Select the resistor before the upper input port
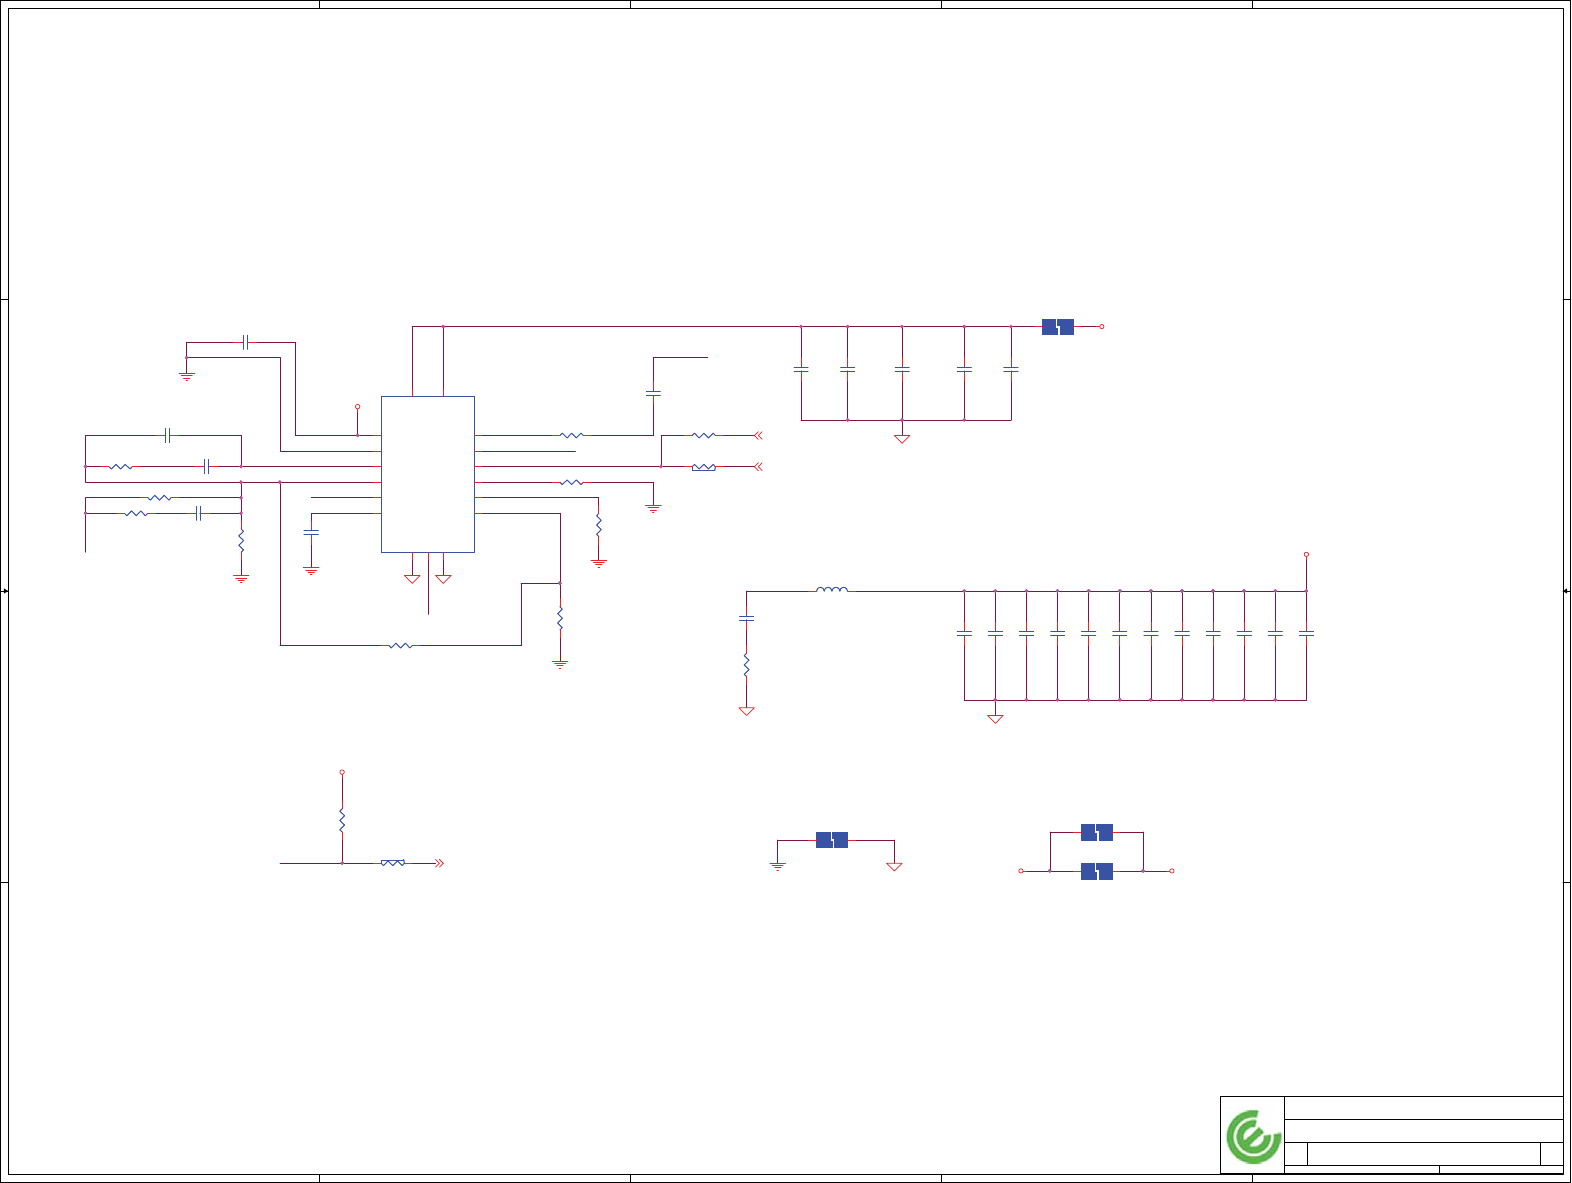The height and width of the screenshot is (1183, 1572). click(704, 435)
